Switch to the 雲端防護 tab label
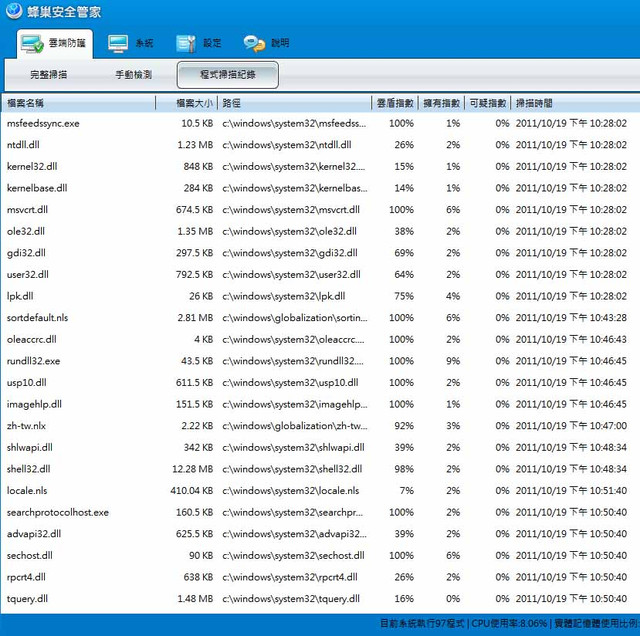The image size is (640, 636). pyautogui.click(x=67, y=43)
